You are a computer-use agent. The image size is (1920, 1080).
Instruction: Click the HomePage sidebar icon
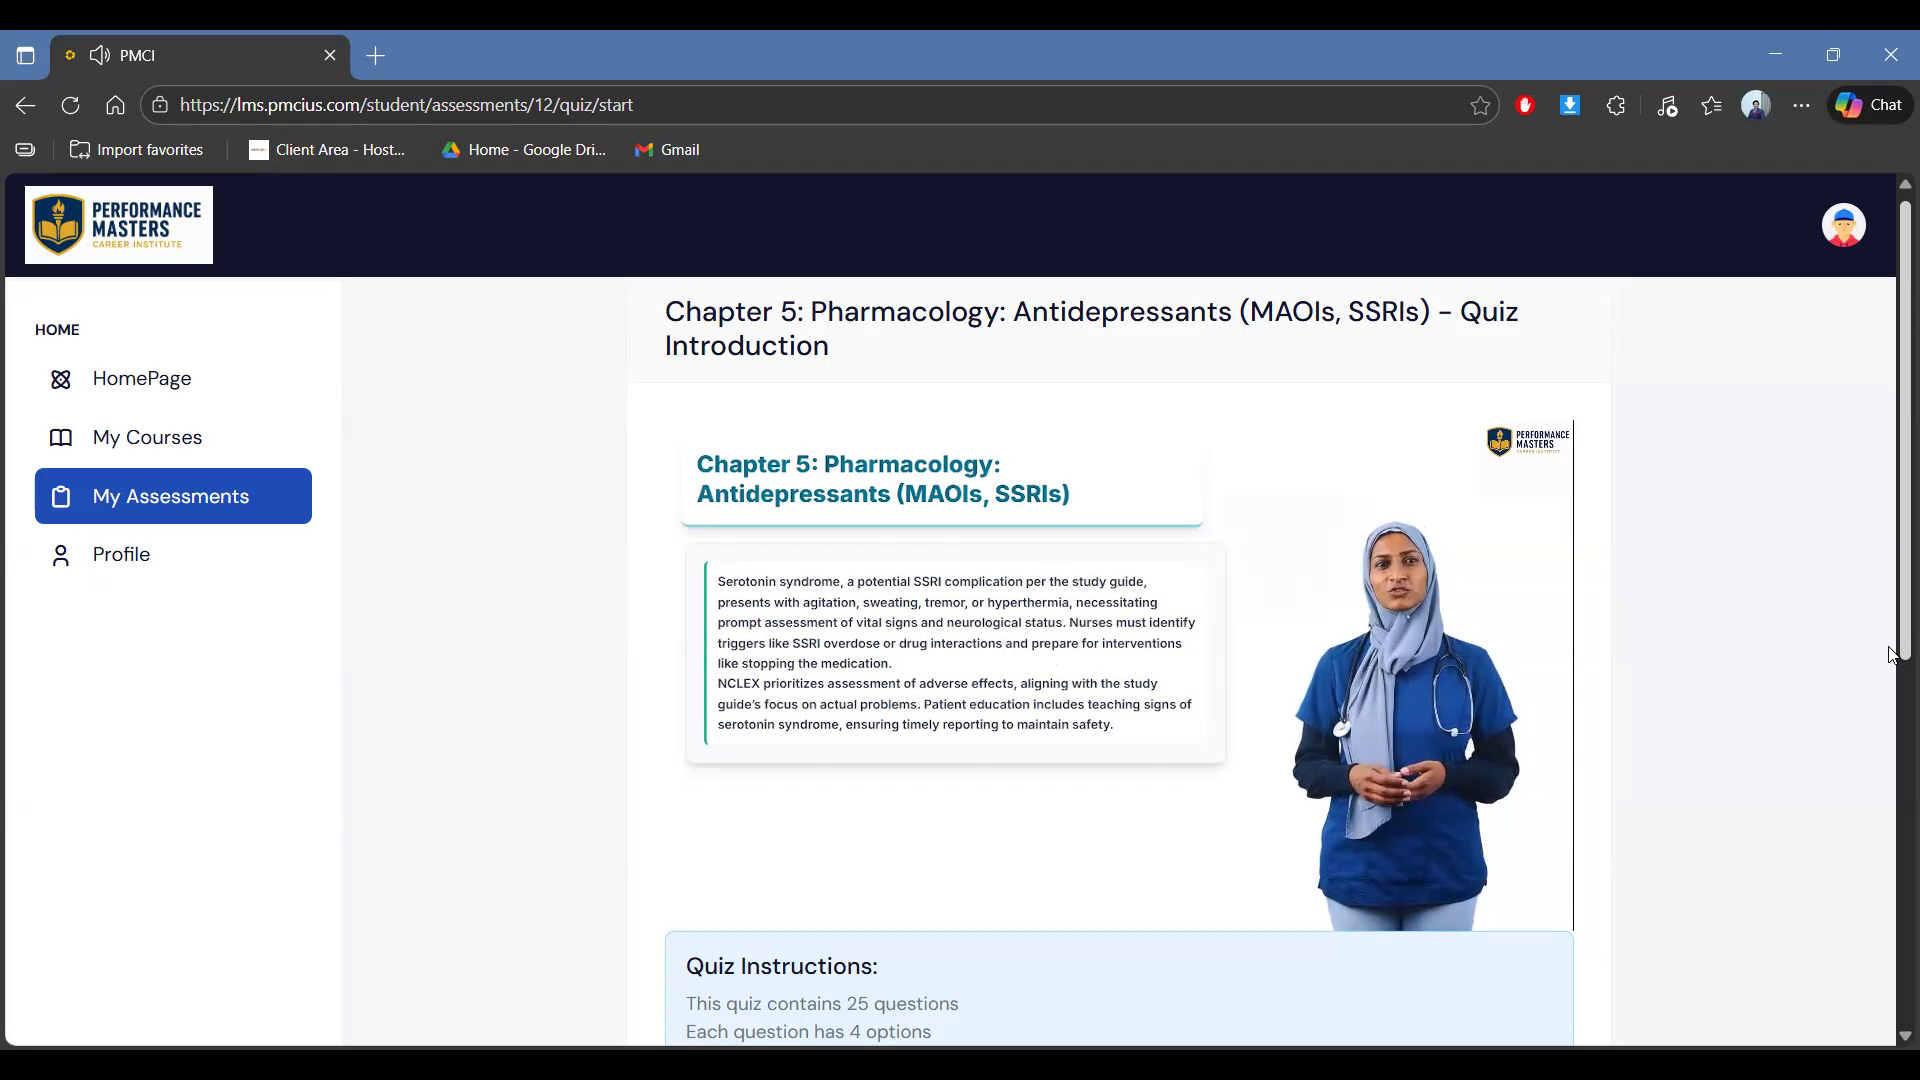[x=61, y=379]
